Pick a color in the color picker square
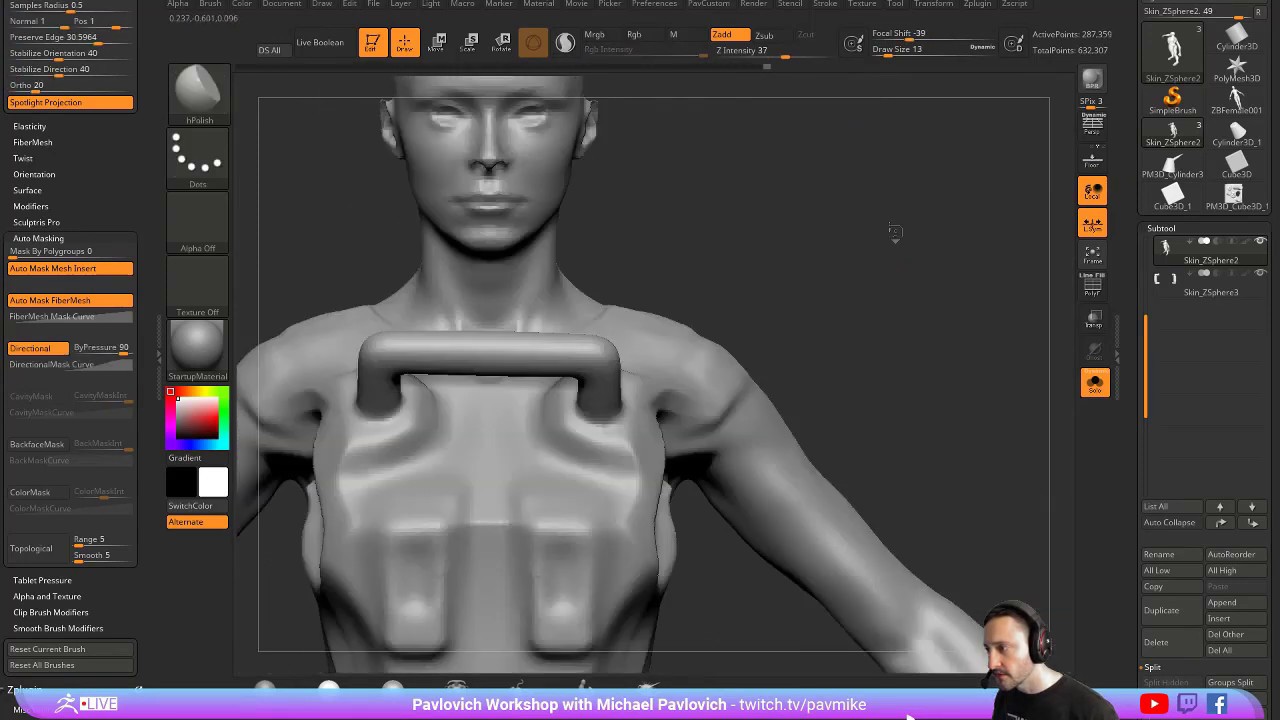This screenshot has width=1280, height=720. (198, 418)
